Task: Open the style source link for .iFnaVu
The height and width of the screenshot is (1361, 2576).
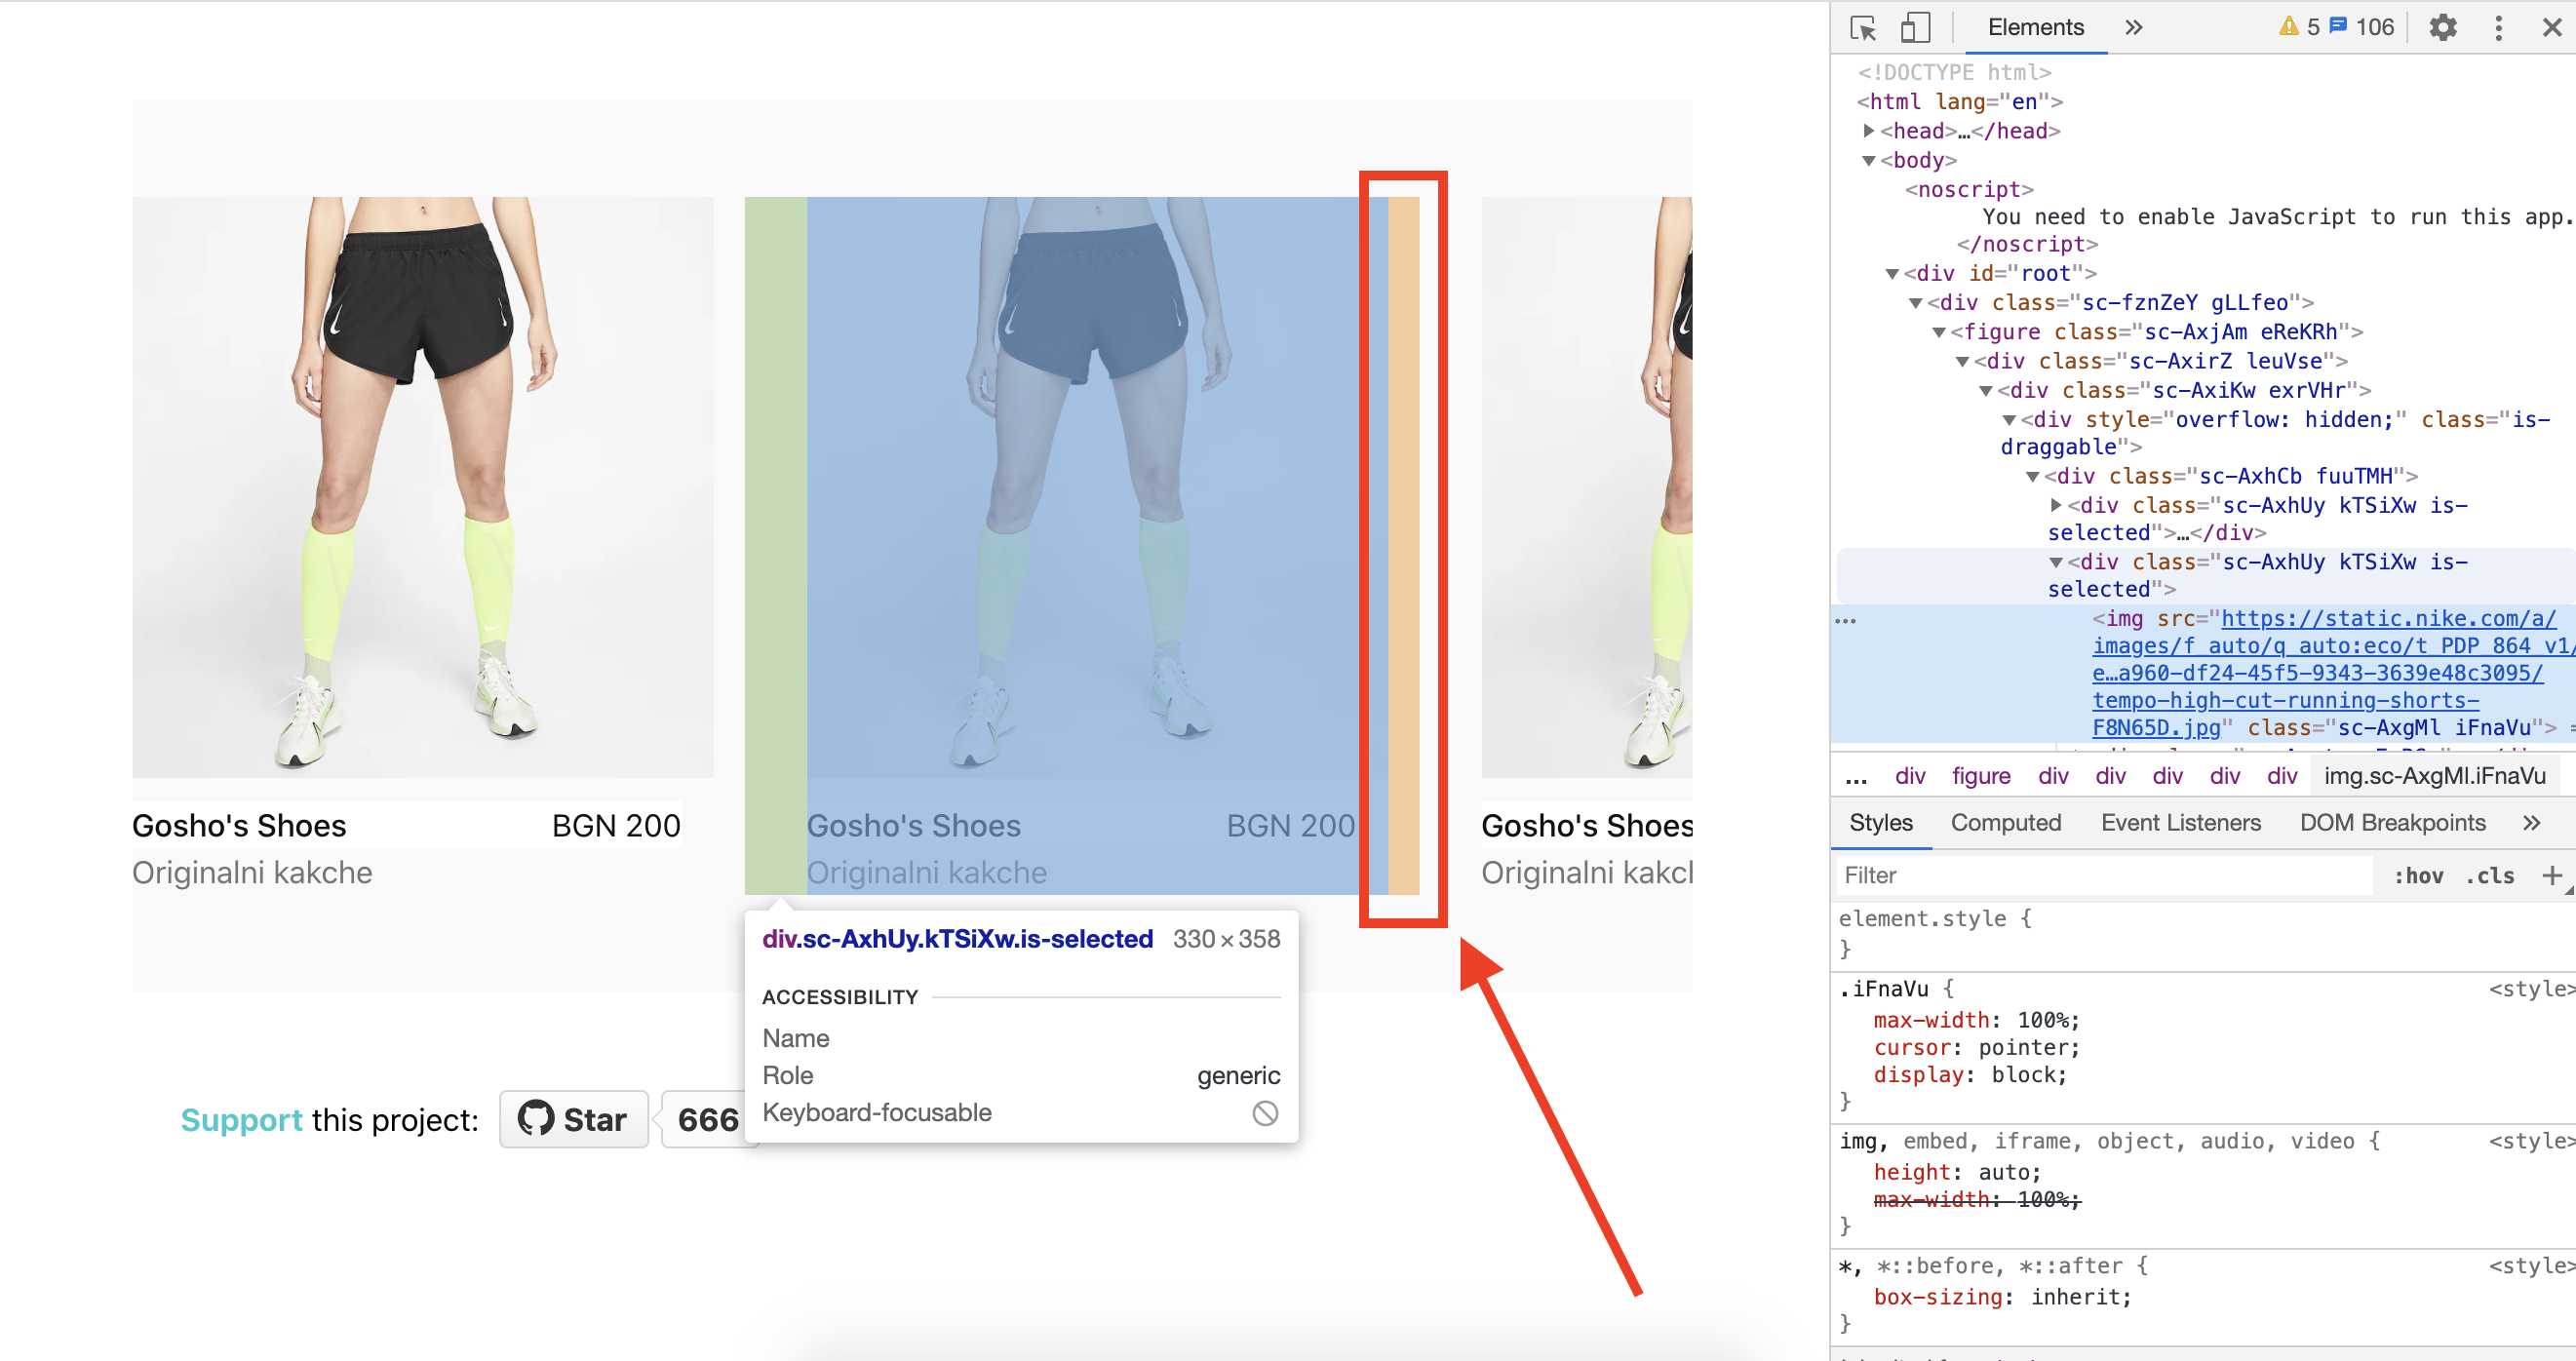Action: coord(2531,988)
